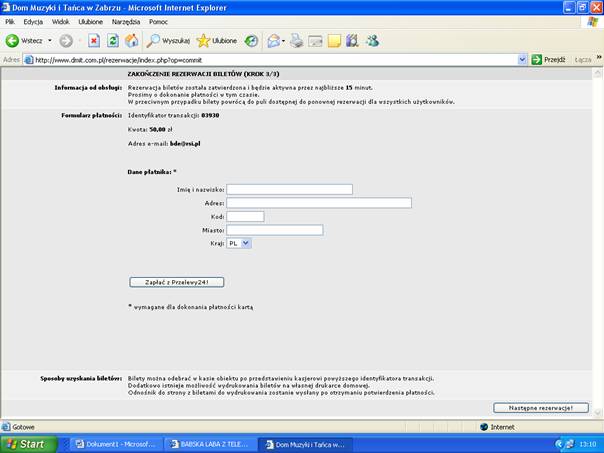Refresh the page with the refresh icon

coord(113,41)
